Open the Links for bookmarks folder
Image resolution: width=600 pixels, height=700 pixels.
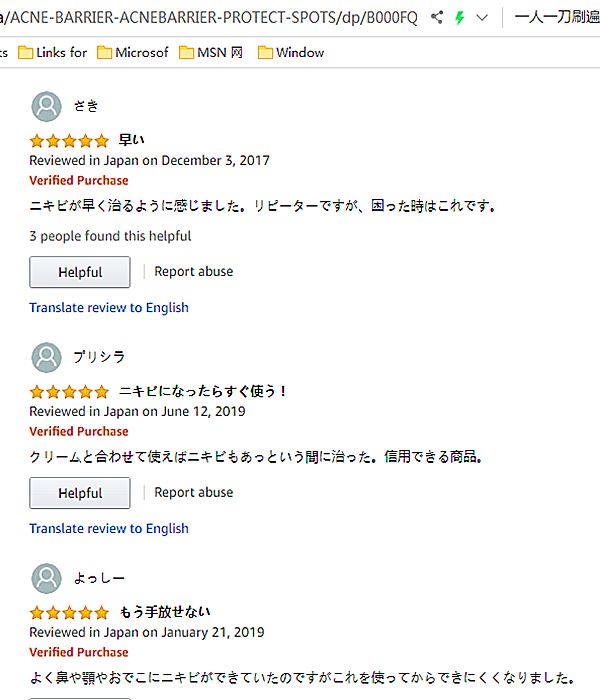pos(52,52)
